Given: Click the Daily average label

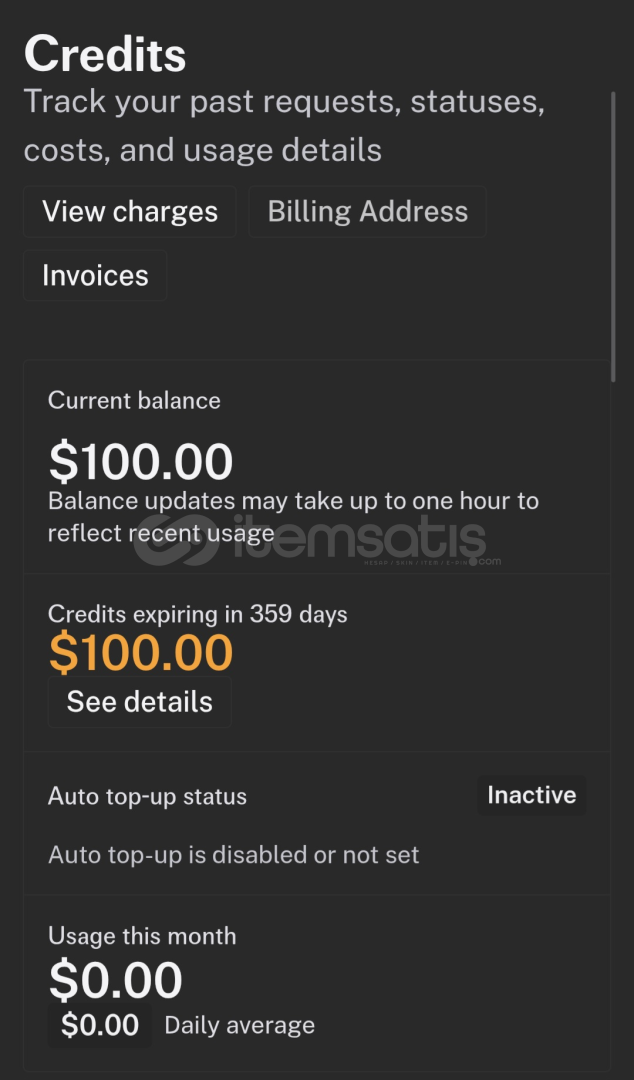Looking at the screenshot, I should tap(239, 1025).
